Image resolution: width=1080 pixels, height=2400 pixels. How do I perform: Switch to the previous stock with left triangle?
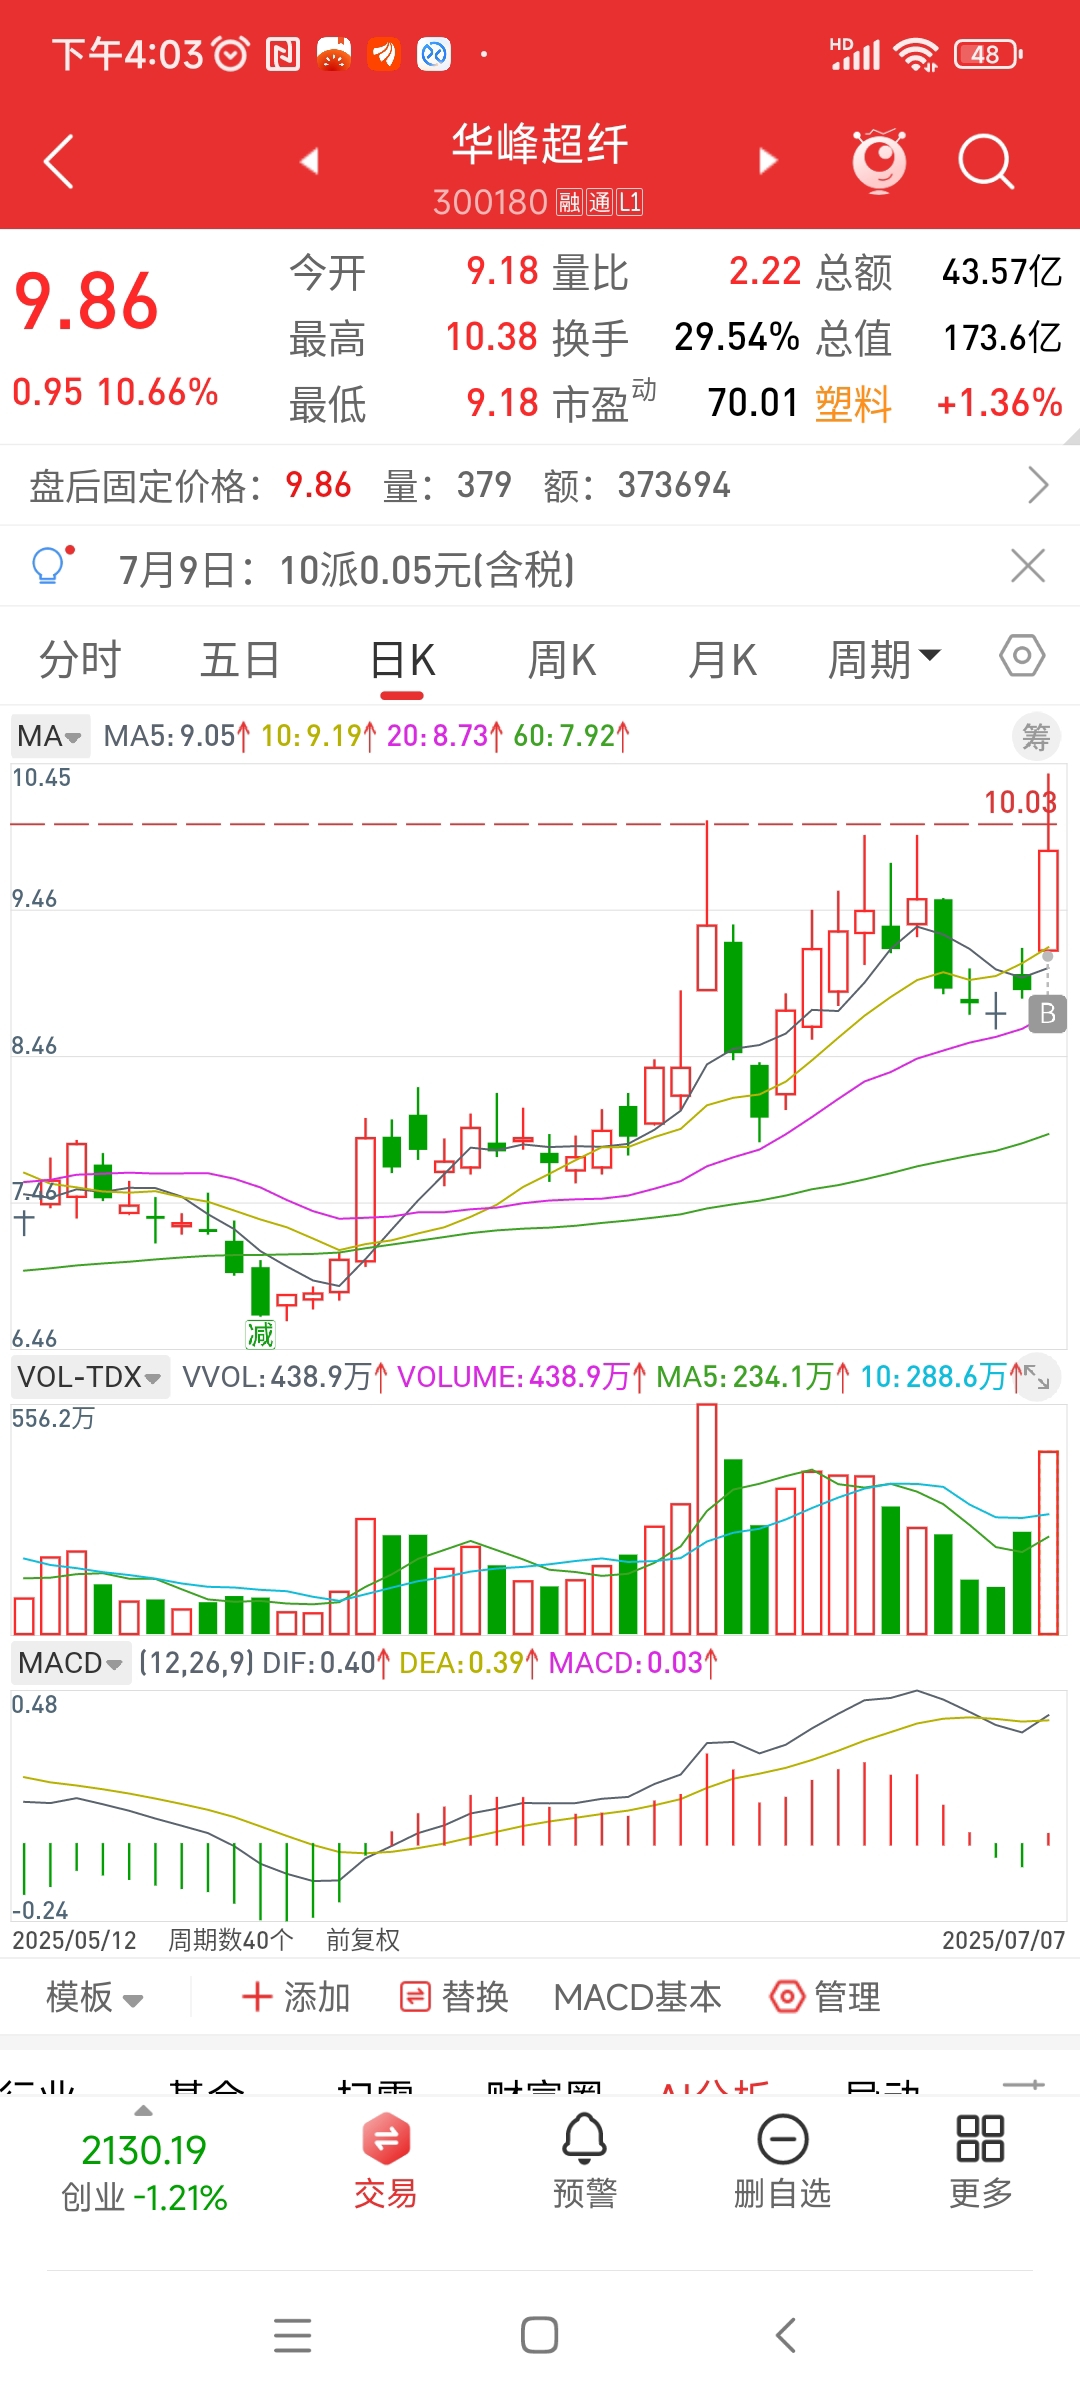(309, 160)
